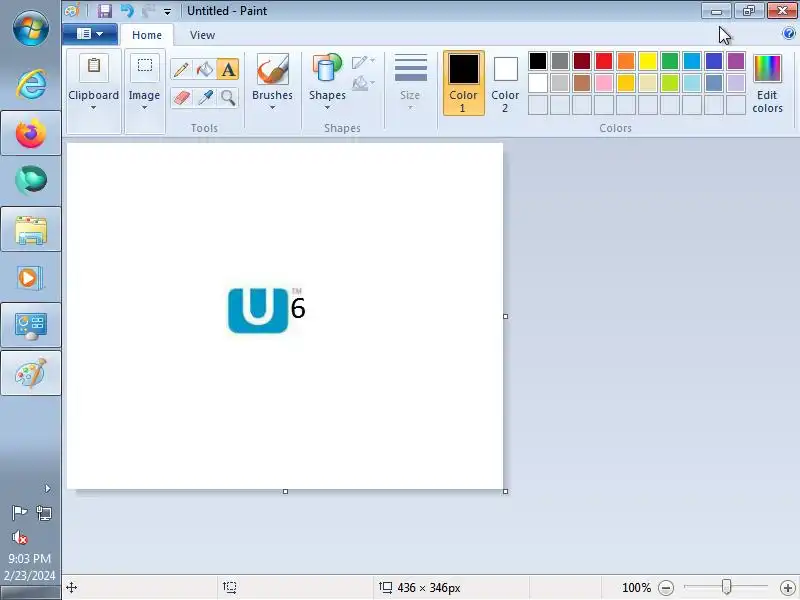Viewport: 800px width, 600px height.
Task: Open Edit colors dialog
Action: 767,83
